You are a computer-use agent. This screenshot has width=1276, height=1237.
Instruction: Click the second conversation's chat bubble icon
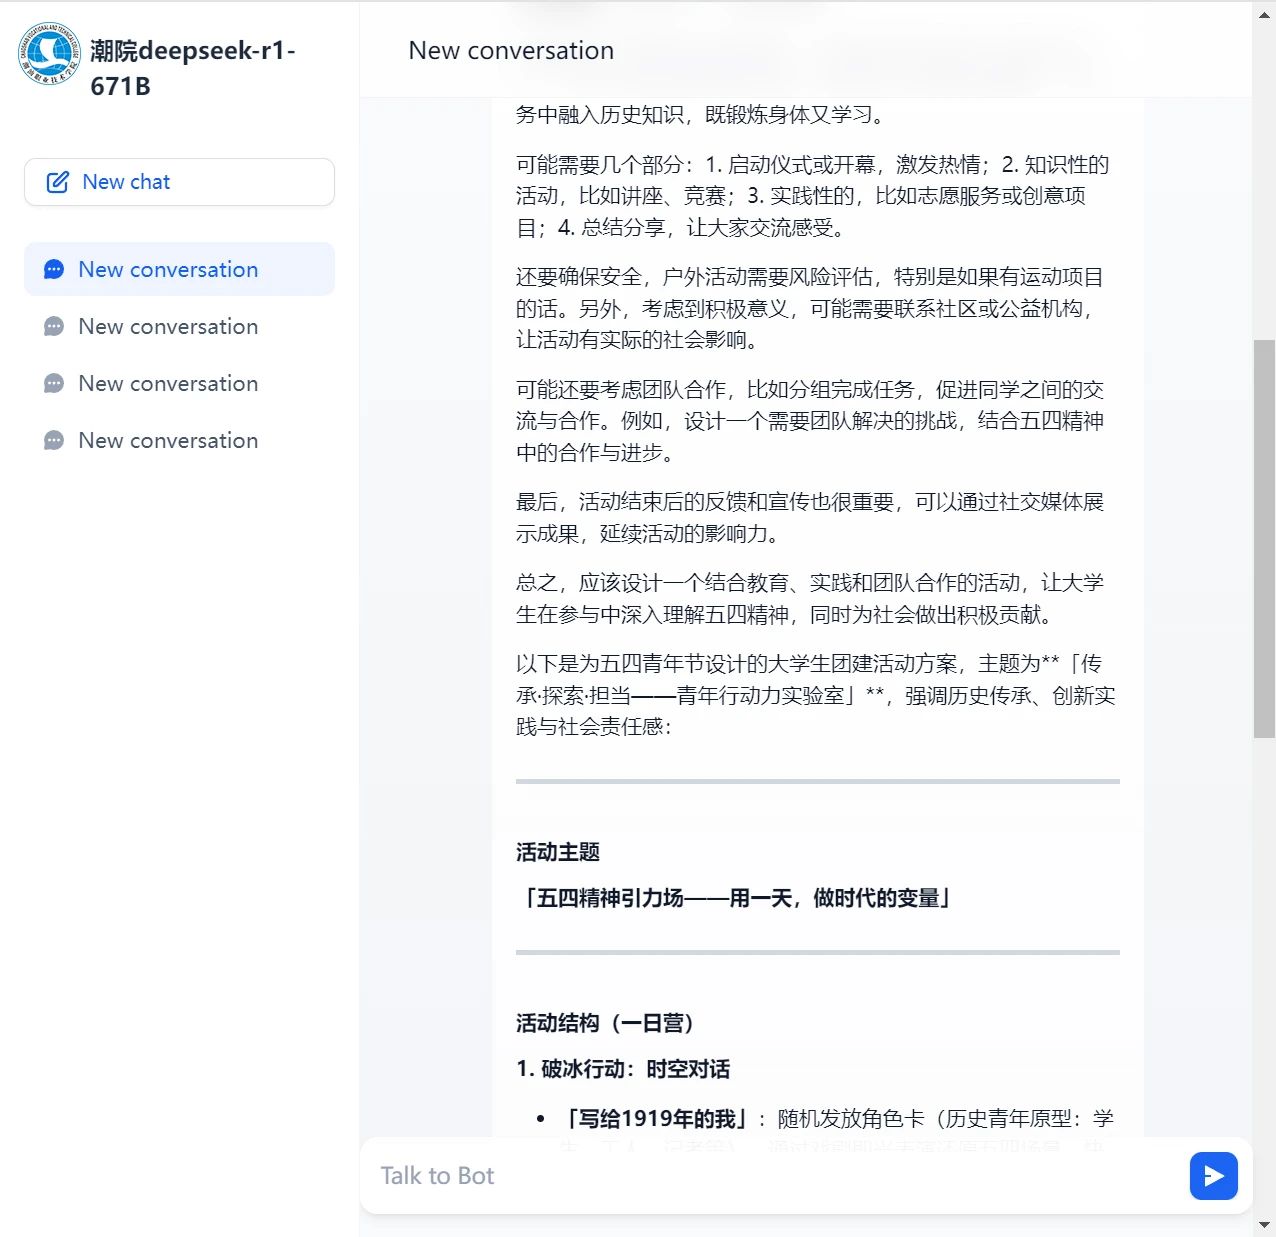pyautogui.click(x=54, y=327)
